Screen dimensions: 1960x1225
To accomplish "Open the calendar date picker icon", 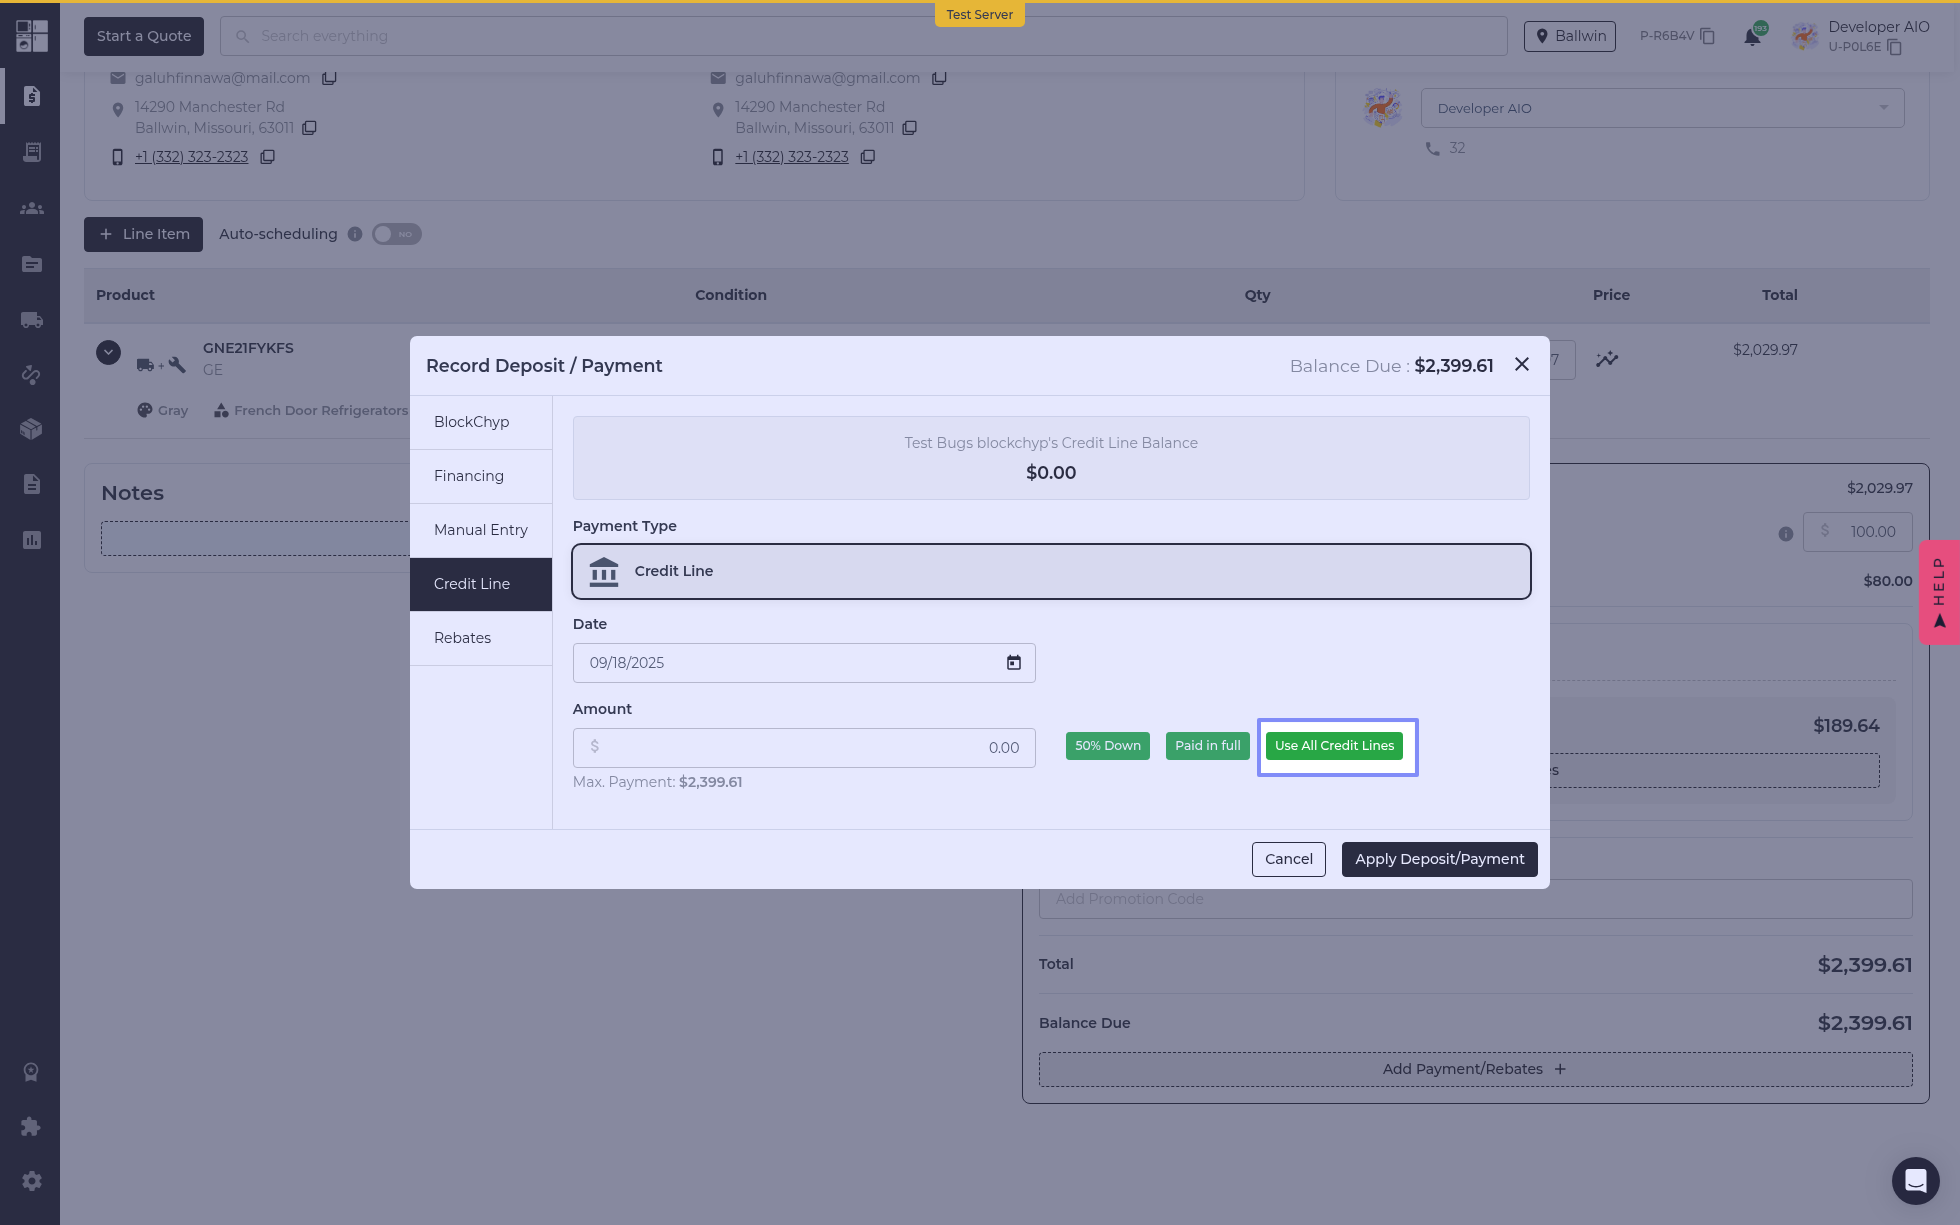I will click(1013, 663).
